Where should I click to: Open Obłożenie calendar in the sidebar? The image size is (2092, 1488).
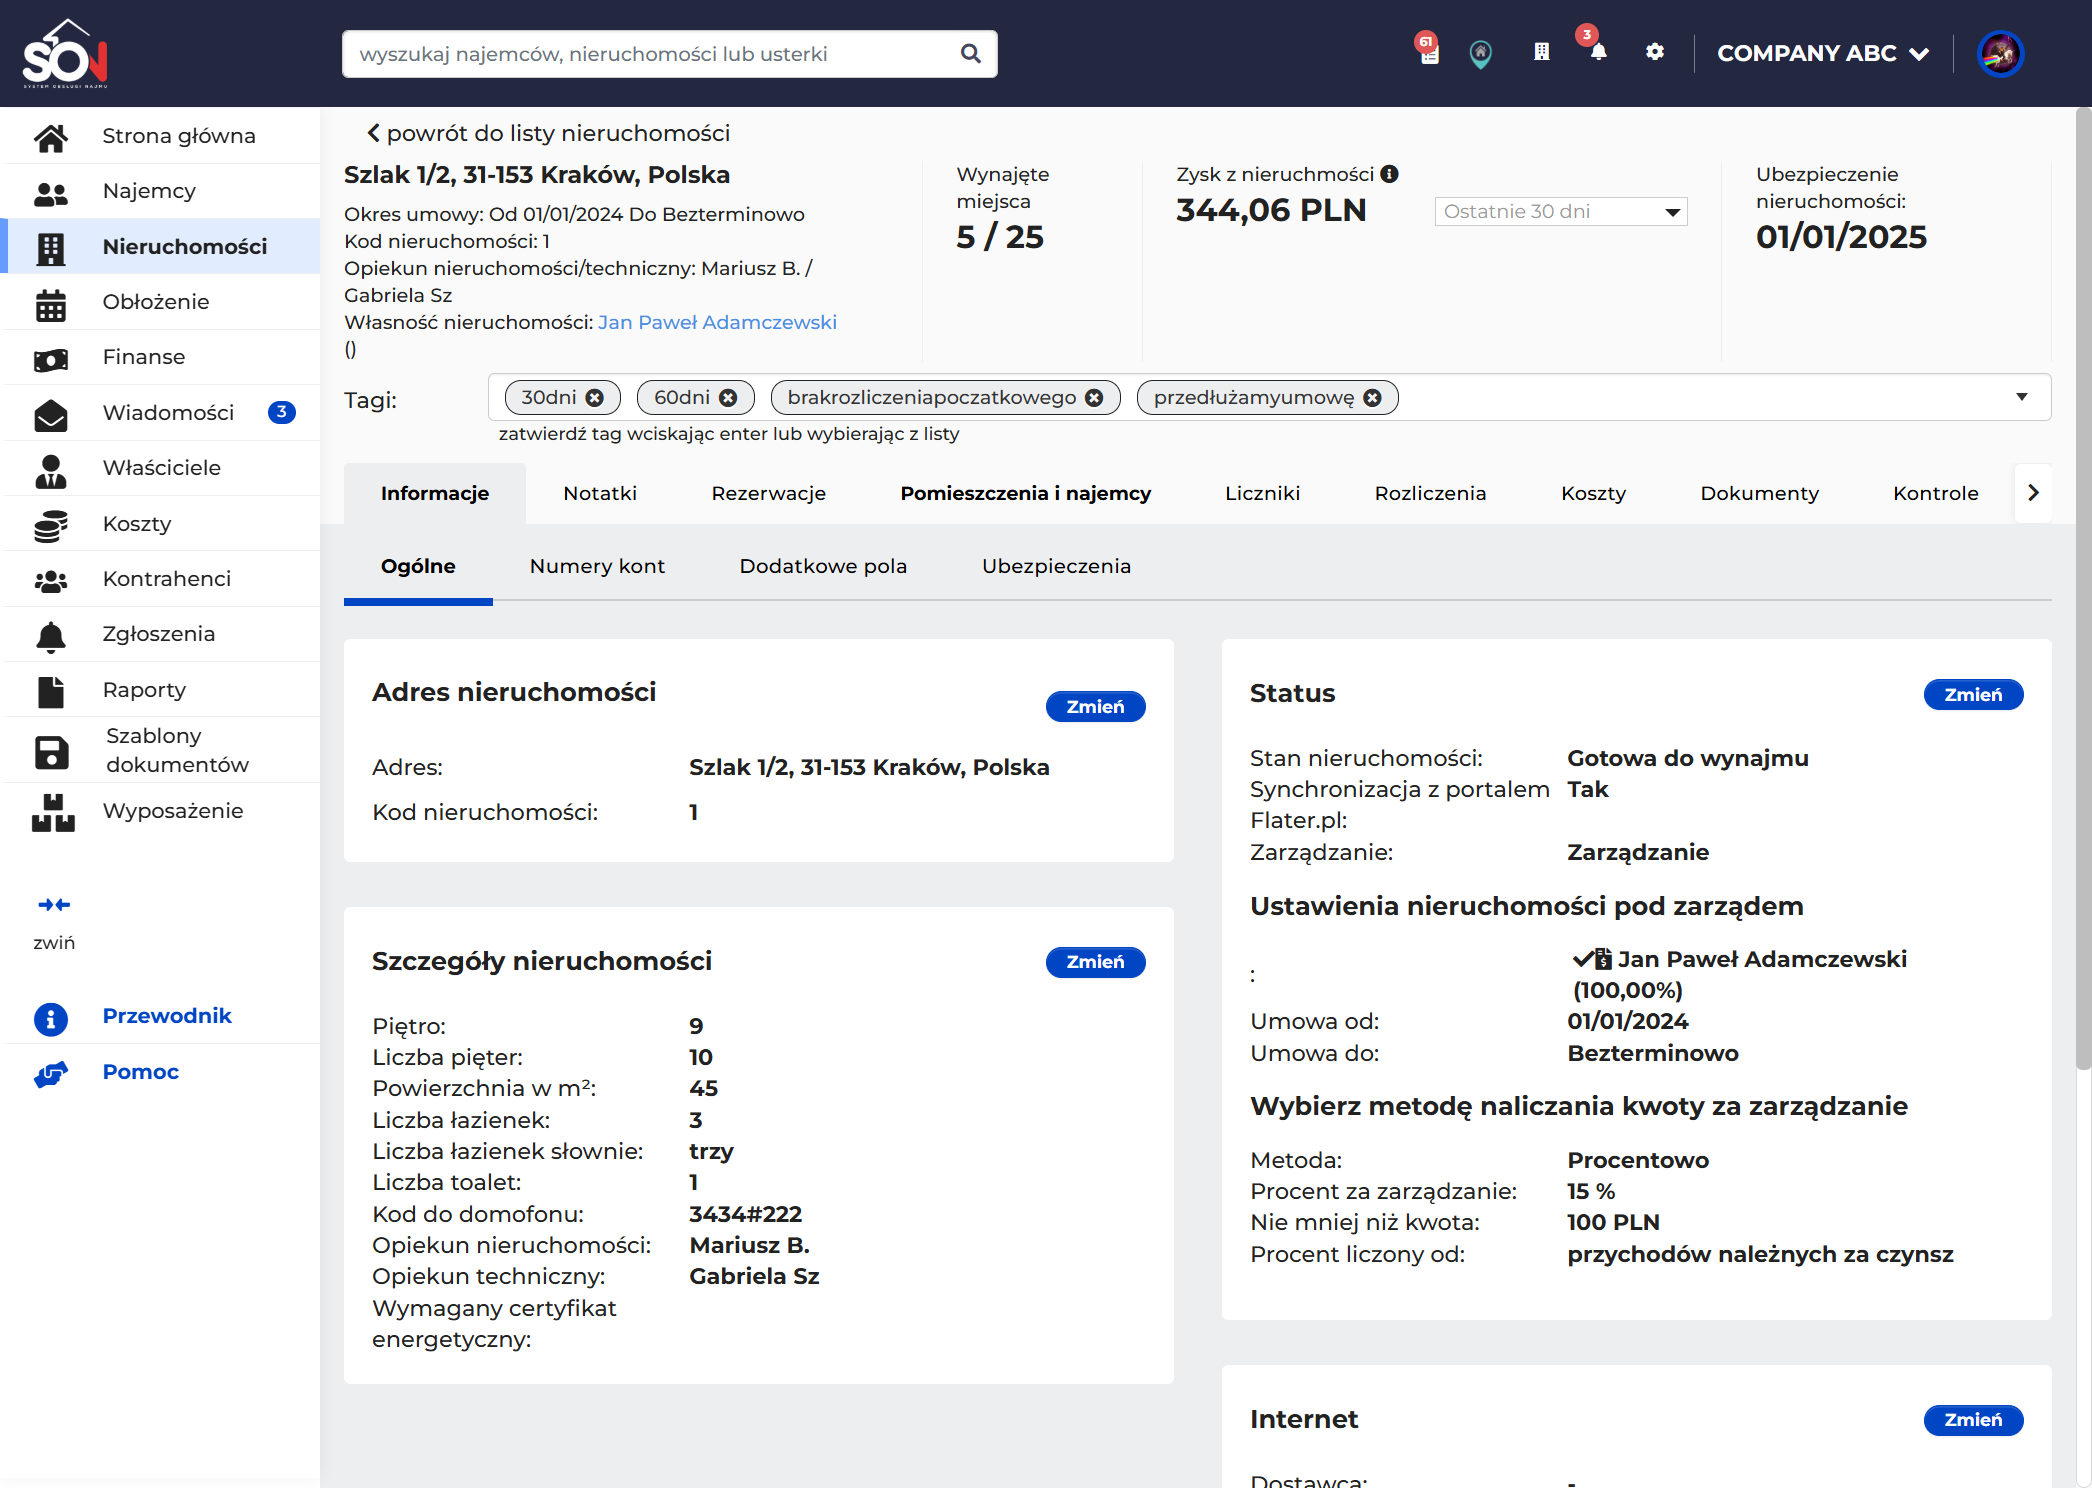click(x=160, y=302)
